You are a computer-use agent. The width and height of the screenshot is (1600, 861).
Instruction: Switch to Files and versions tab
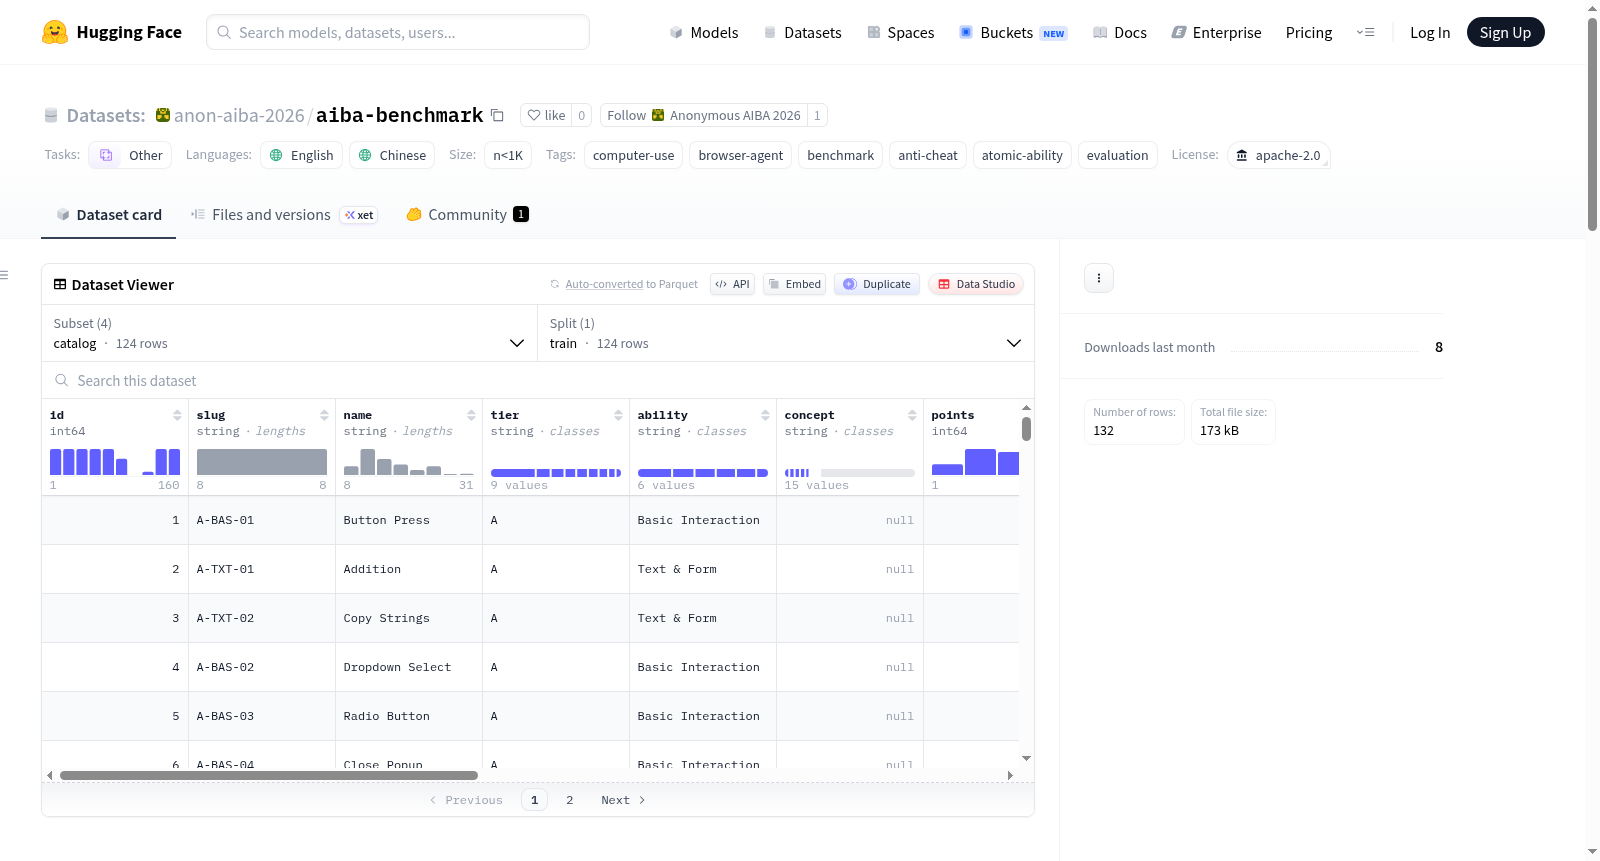[x=284, y=215]
